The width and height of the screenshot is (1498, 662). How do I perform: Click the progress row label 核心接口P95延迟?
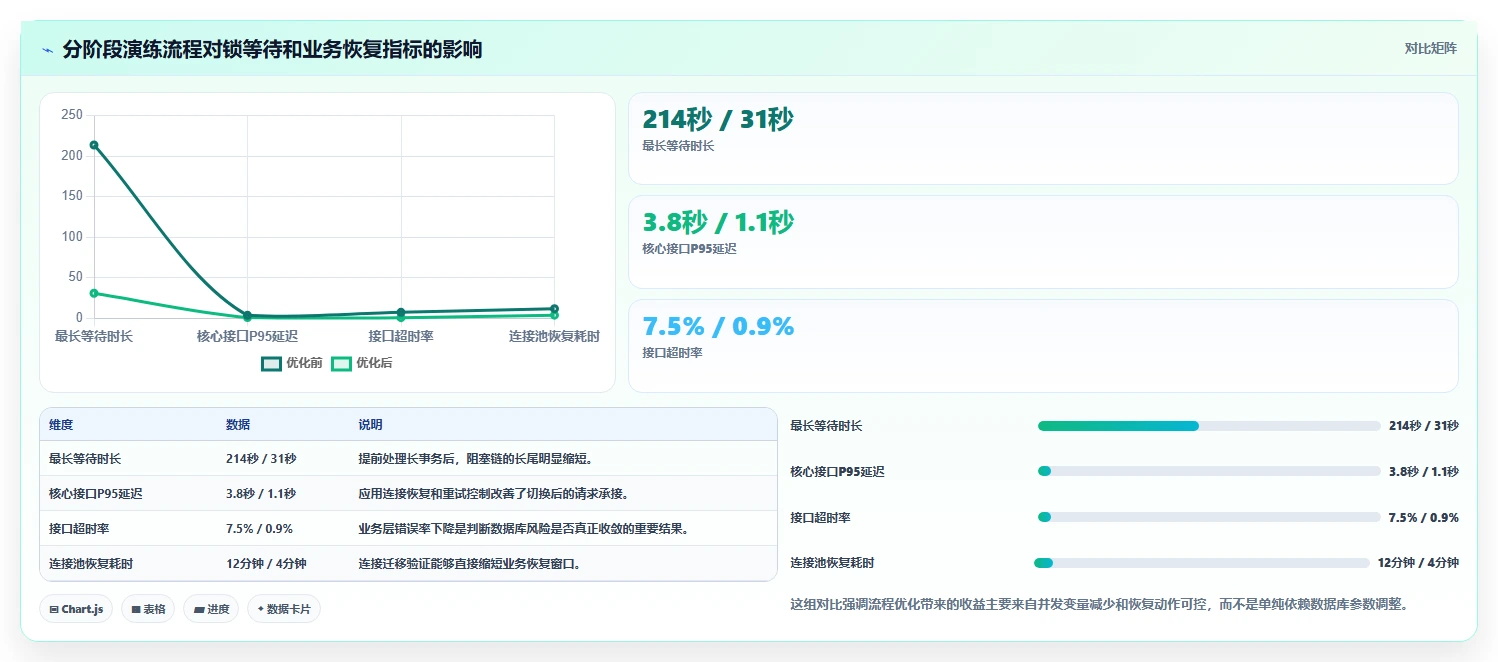[837, 471]
